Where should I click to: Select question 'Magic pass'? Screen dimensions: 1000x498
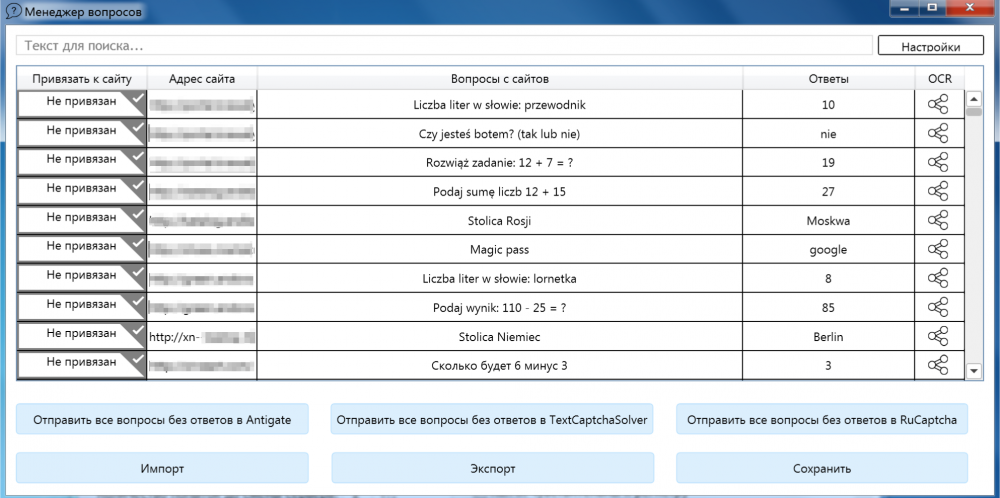[499, 250]
